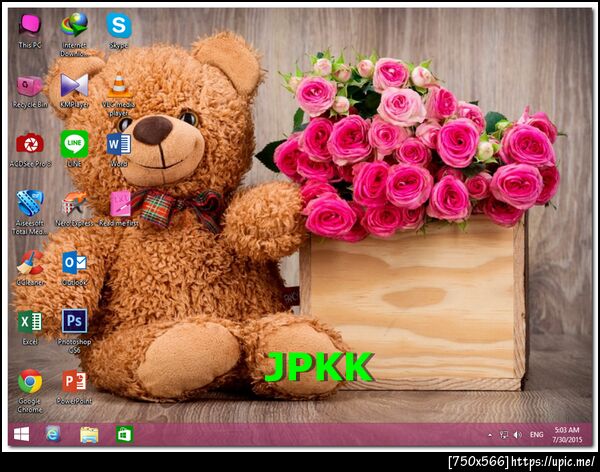This screenshot has width=600, height=472.
Task: Show hidden tray icons arrow
Action: tap(490, 435)
